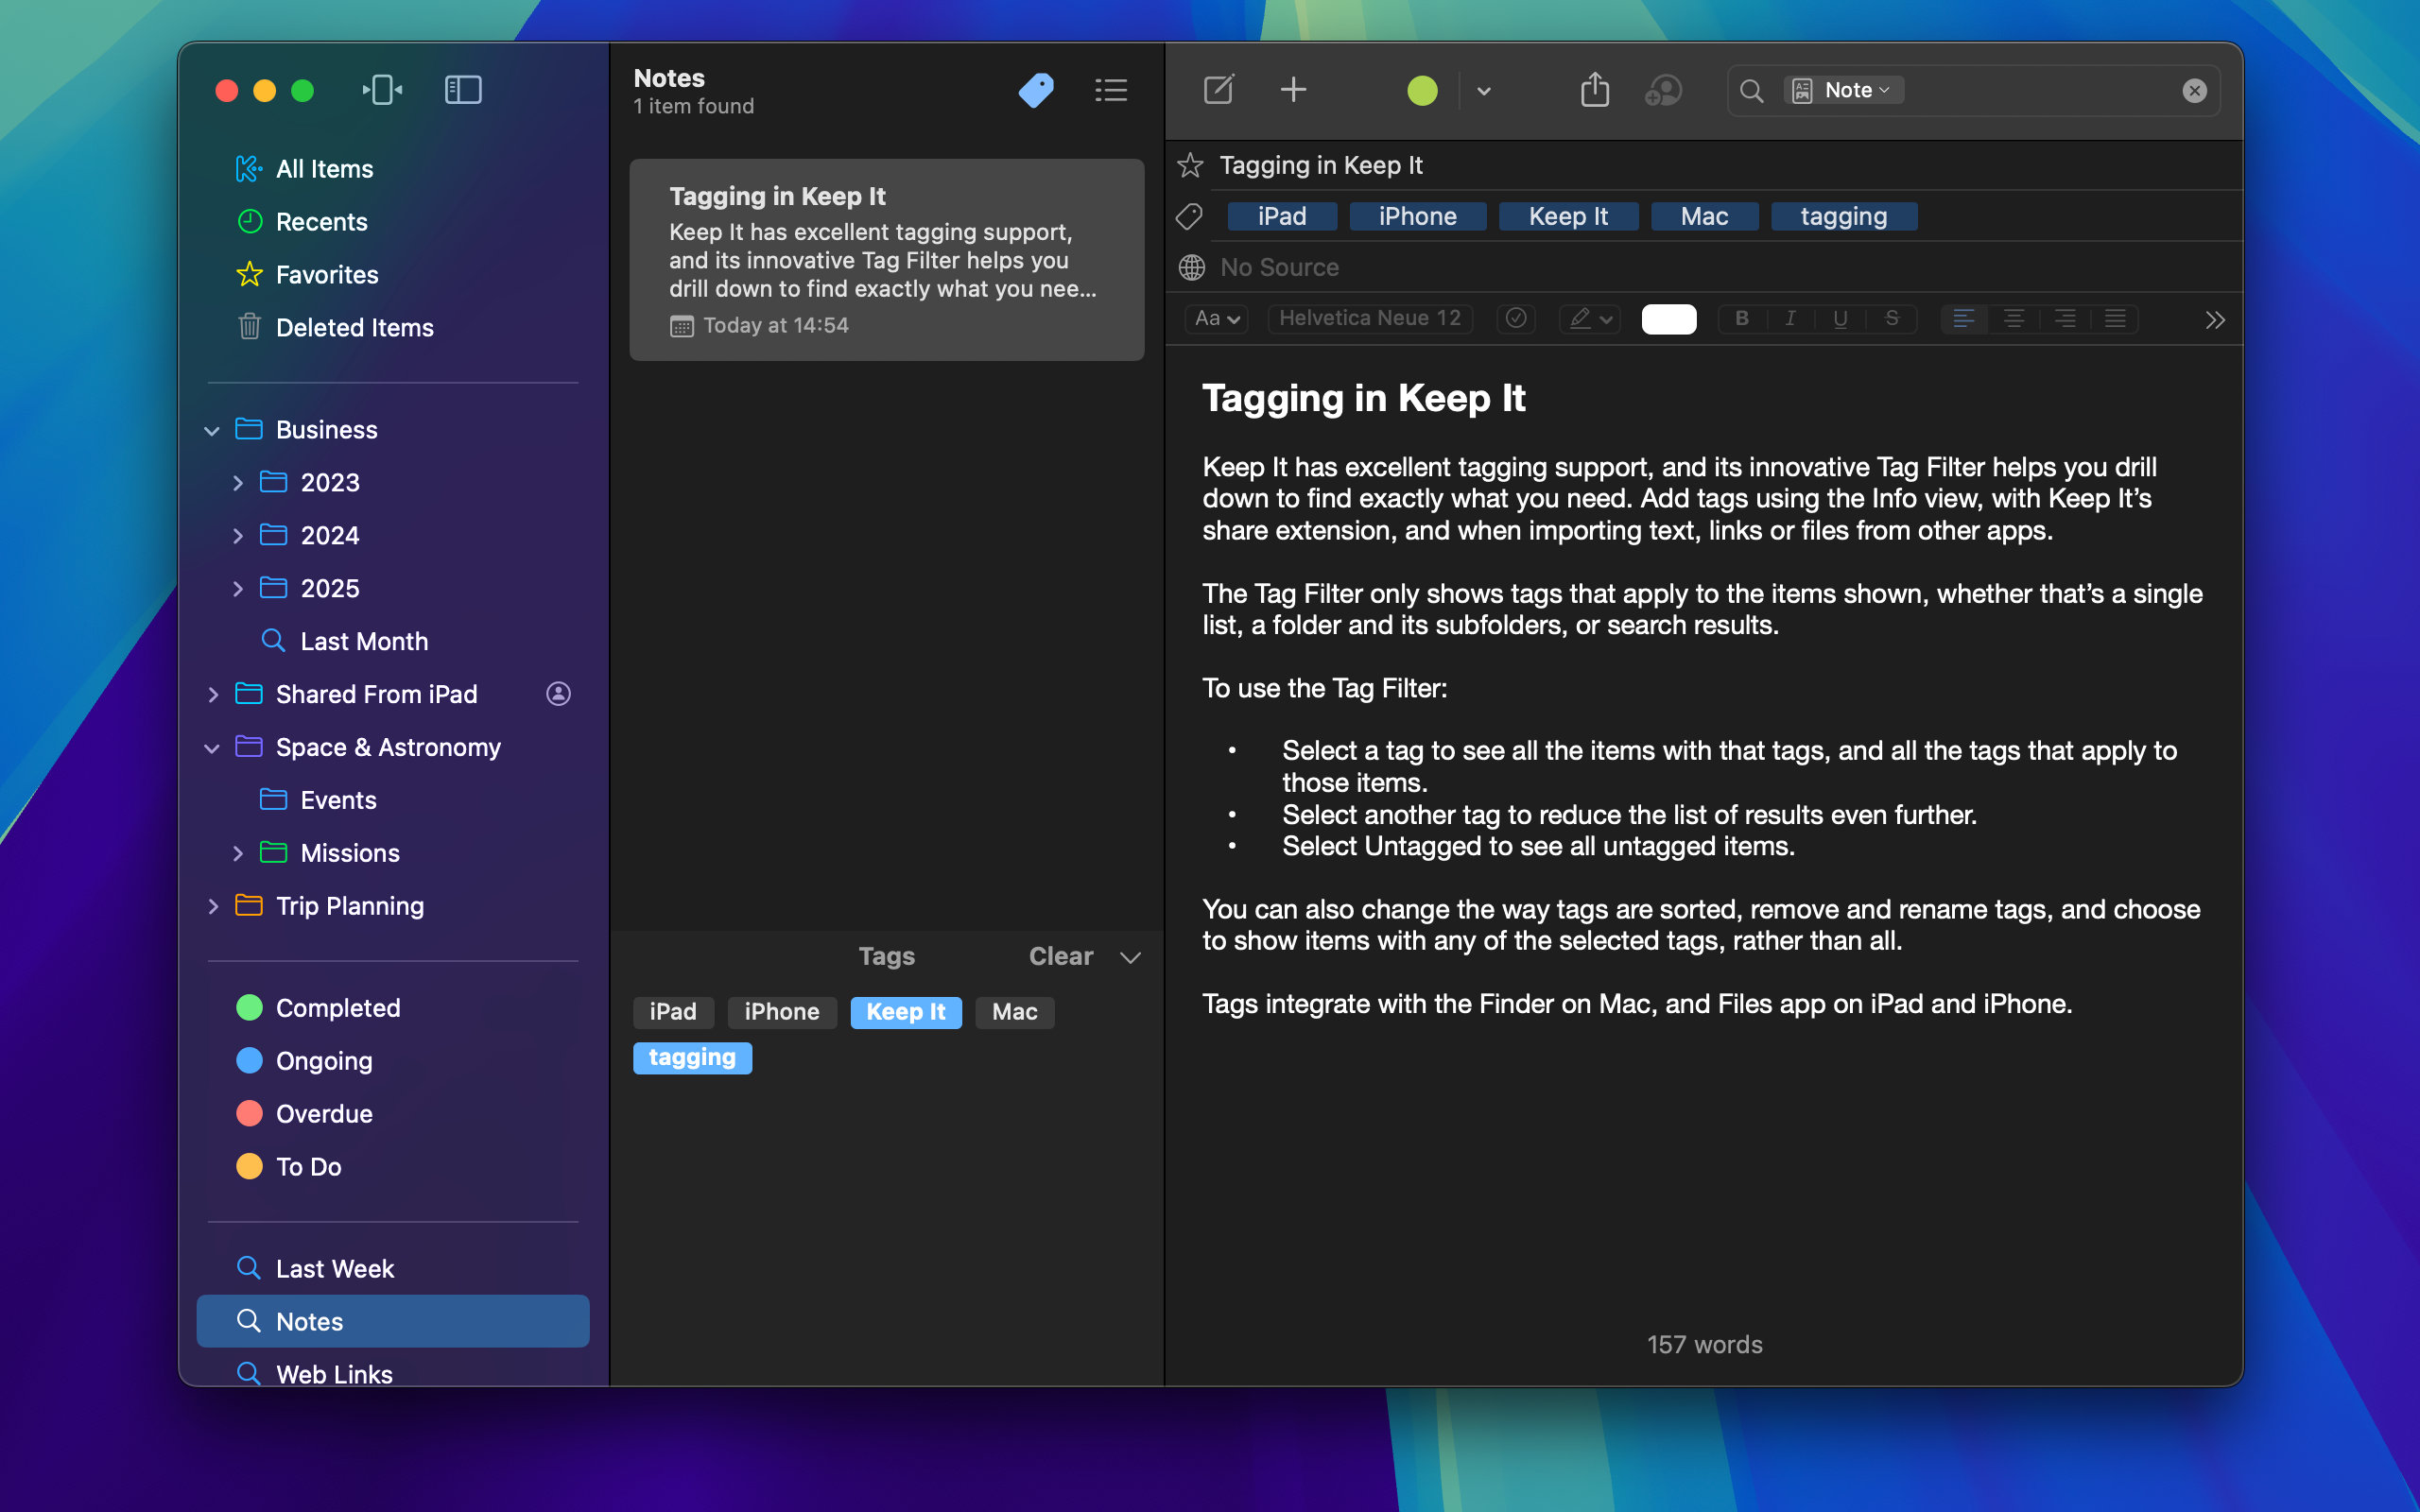Click the plus add item button
Screen dimensions: 2420x1512
[x=1293, y=90]
